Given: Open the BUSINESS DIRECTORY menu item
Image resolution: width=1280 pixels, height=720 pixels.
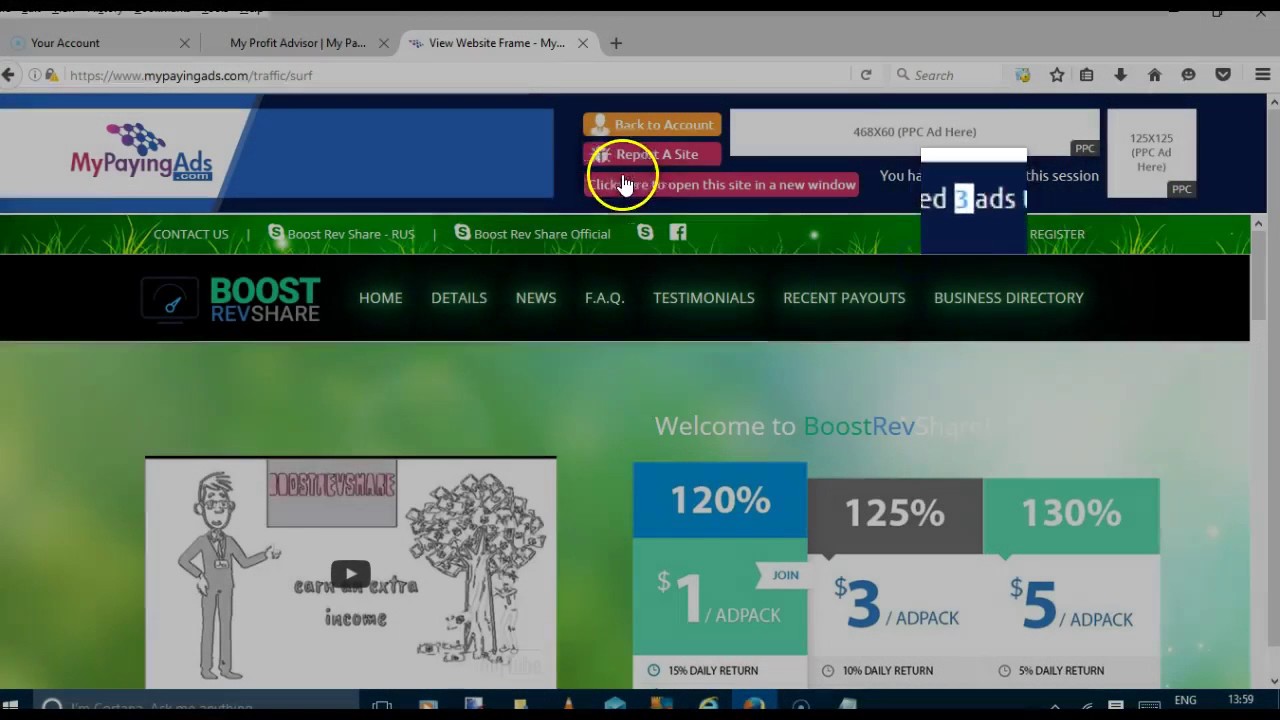Looking at the screenshot, I should click(1009, 298).
